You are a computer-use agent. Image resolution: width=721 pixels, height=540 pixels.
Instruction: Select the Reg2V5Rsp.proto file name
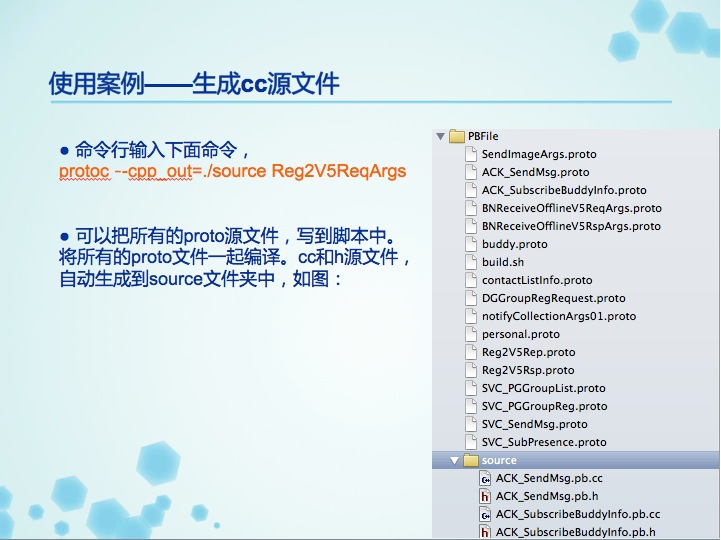528,370
